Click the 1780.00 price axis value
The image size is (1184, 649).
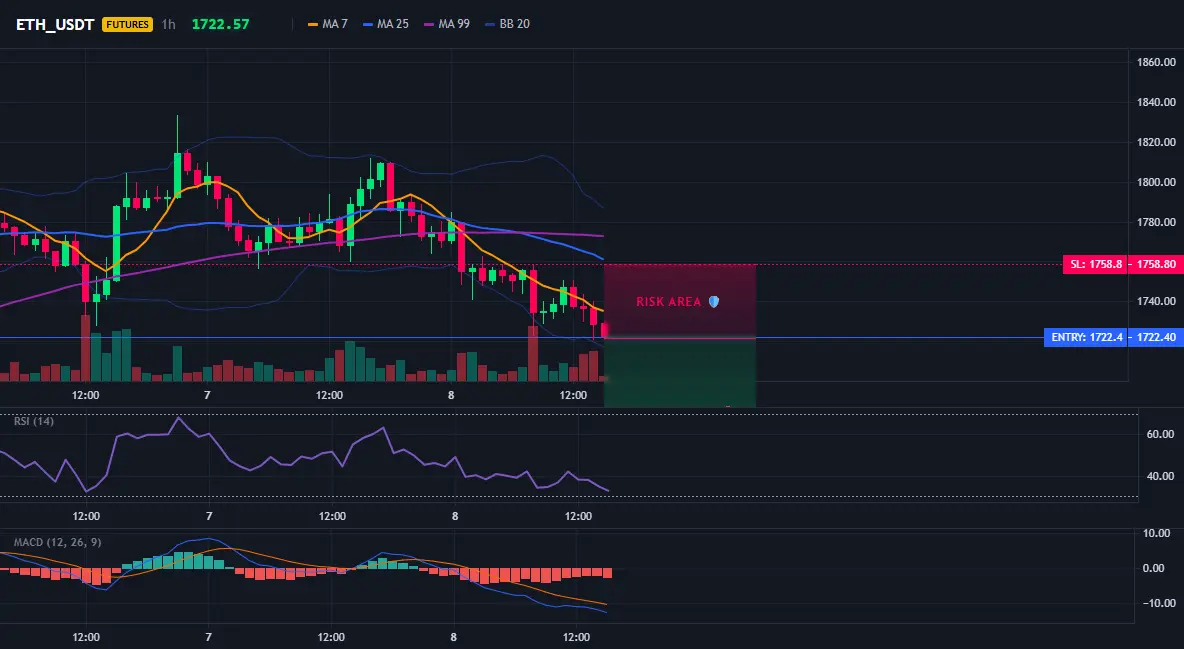[1156, 222]
